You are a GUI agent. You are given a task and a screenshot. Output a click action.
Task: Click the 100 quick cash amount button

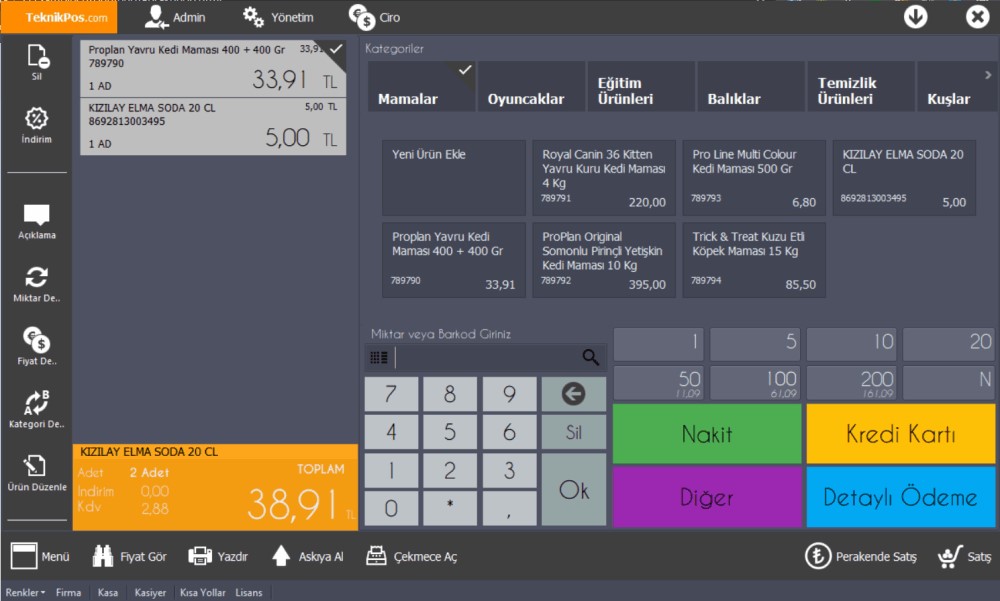point(754,382)
